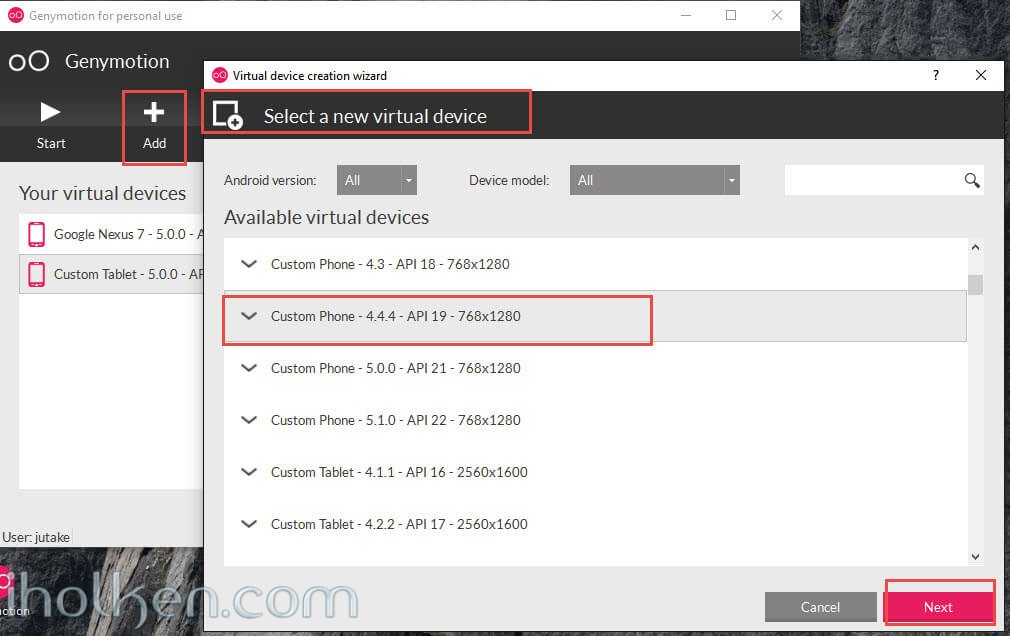Expand Custom Phone 5.1.0 API 22 chevron
Image resolution: width=1010 pixels, height=636 pixels.
click(x=249, y=420)
